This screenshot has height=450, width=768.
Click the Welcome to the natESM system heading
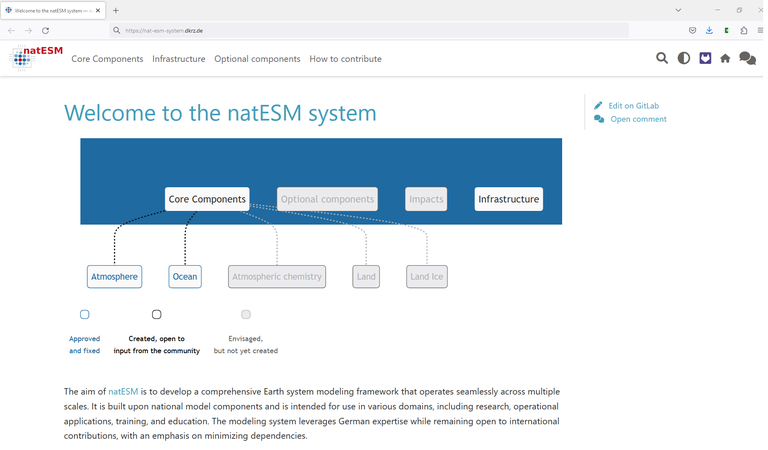coord(220,113)
